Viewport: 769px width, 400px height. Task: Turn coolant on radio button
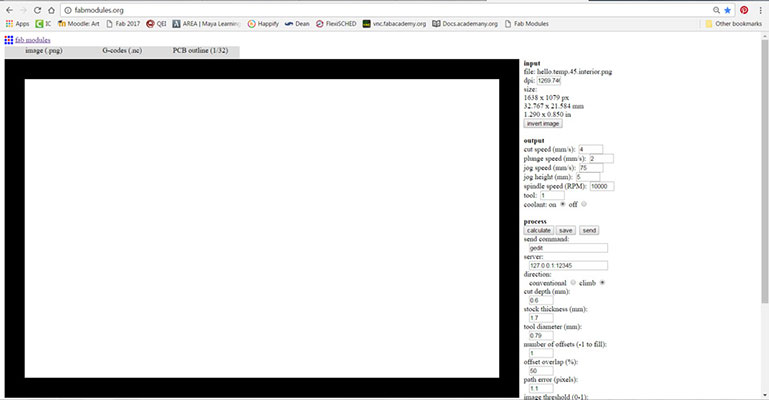563,204
